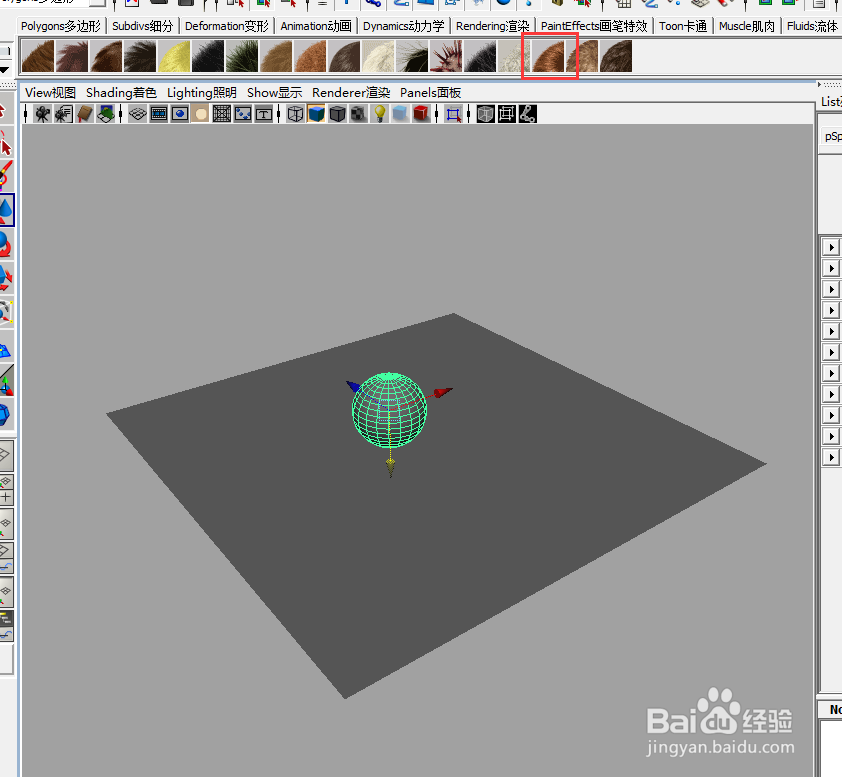Click the Smooth Shade All blue cube icon
This screenshot has width=842, height=777.
pos(316,114)
